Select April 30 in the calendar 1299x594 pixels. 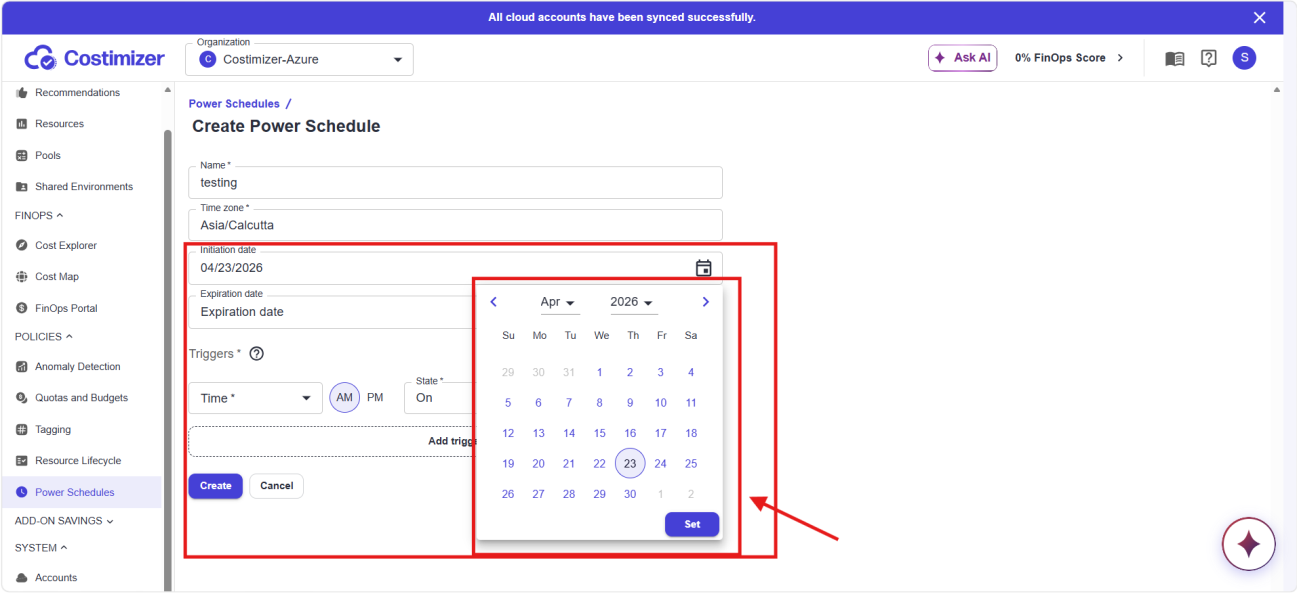point(630,494)
